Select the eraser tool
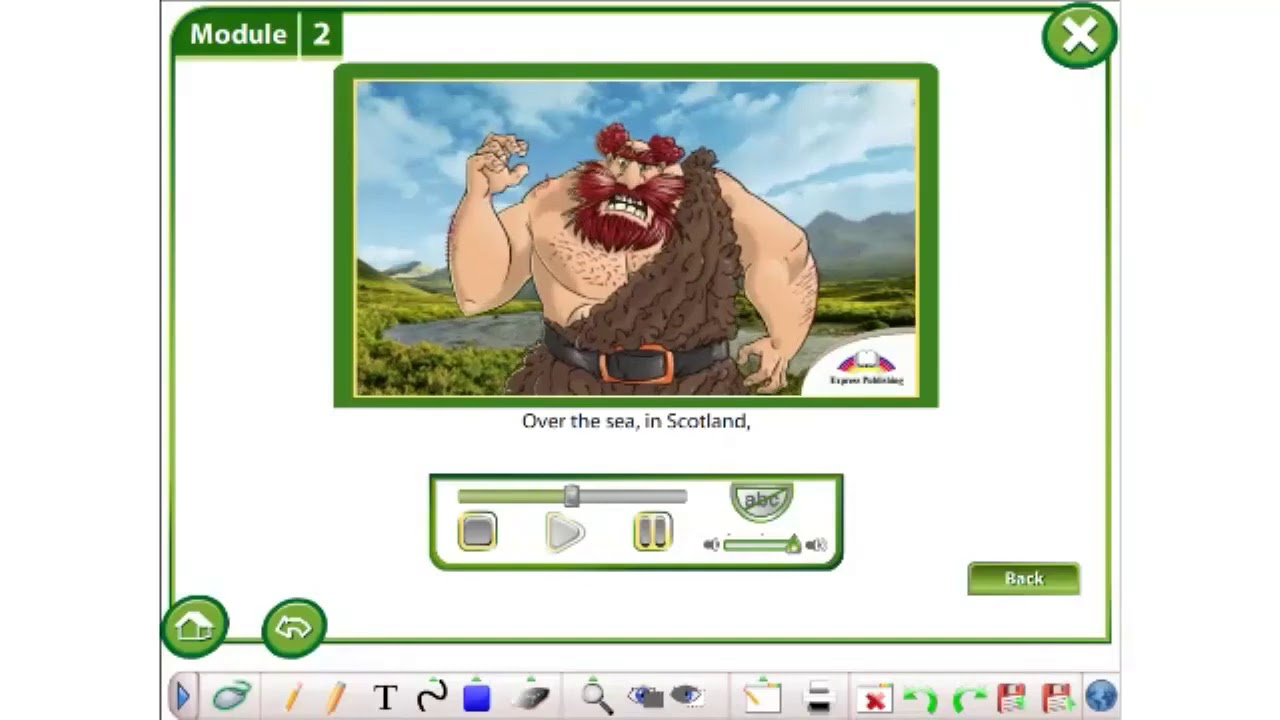1280x720 pixels. 530,697
